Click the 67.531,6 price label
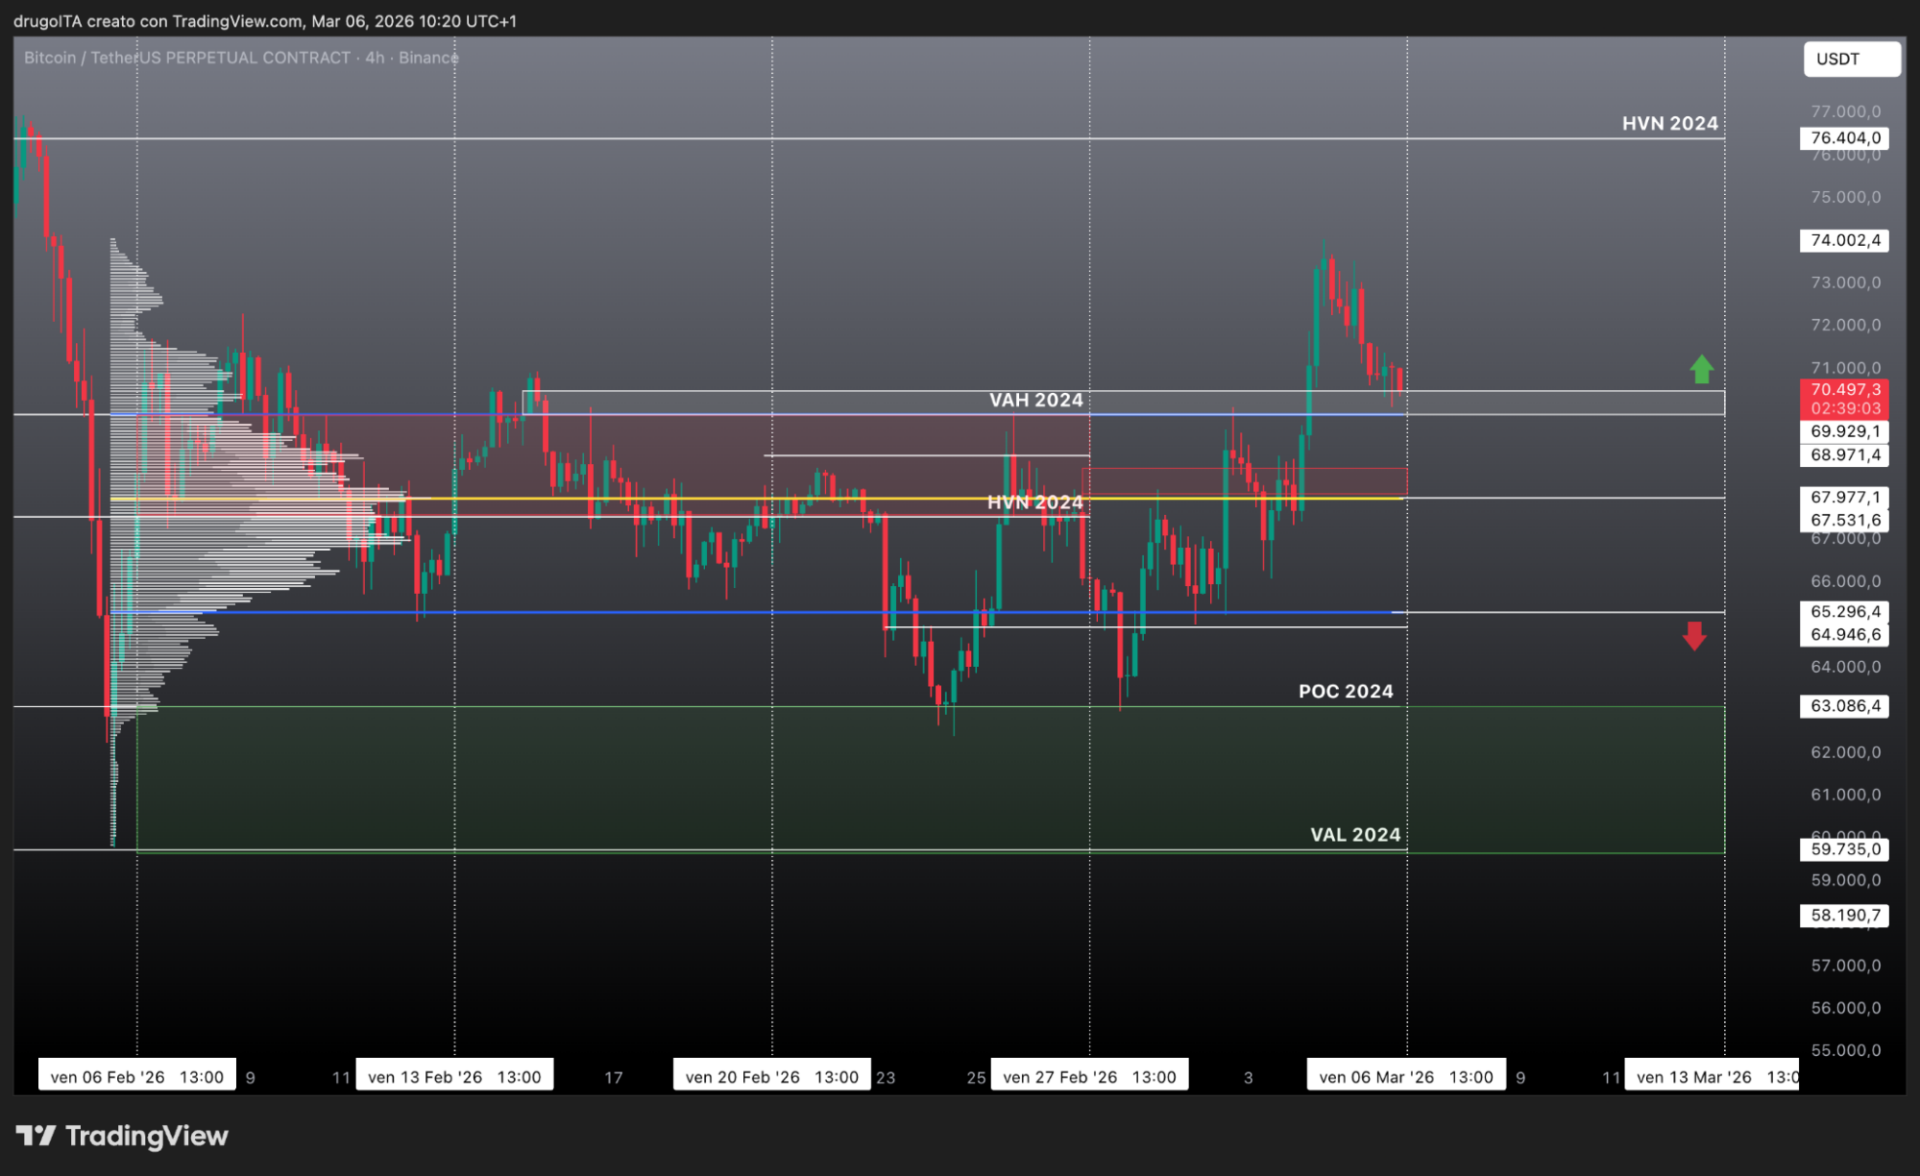Image resolution: width=1920 pixels, height=1176 pixels. point(1845,520)
